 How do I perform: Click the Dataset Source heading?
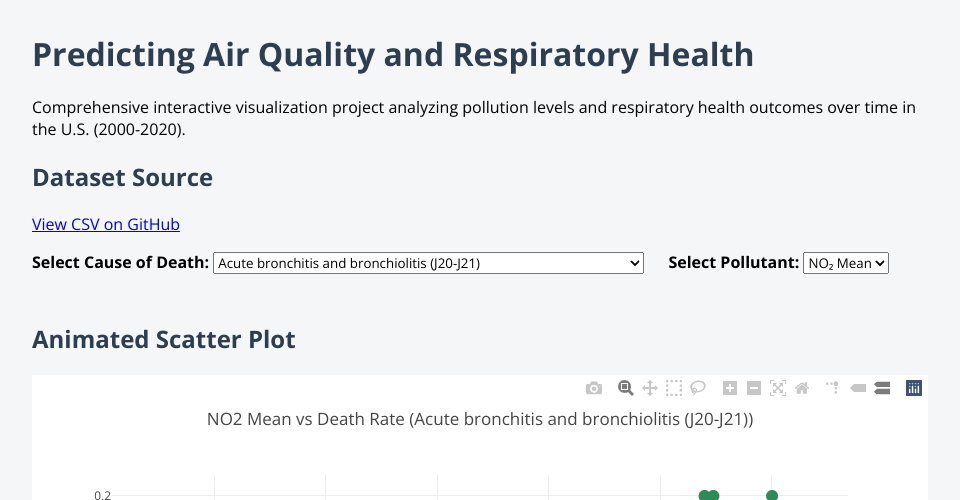[122, 178]
